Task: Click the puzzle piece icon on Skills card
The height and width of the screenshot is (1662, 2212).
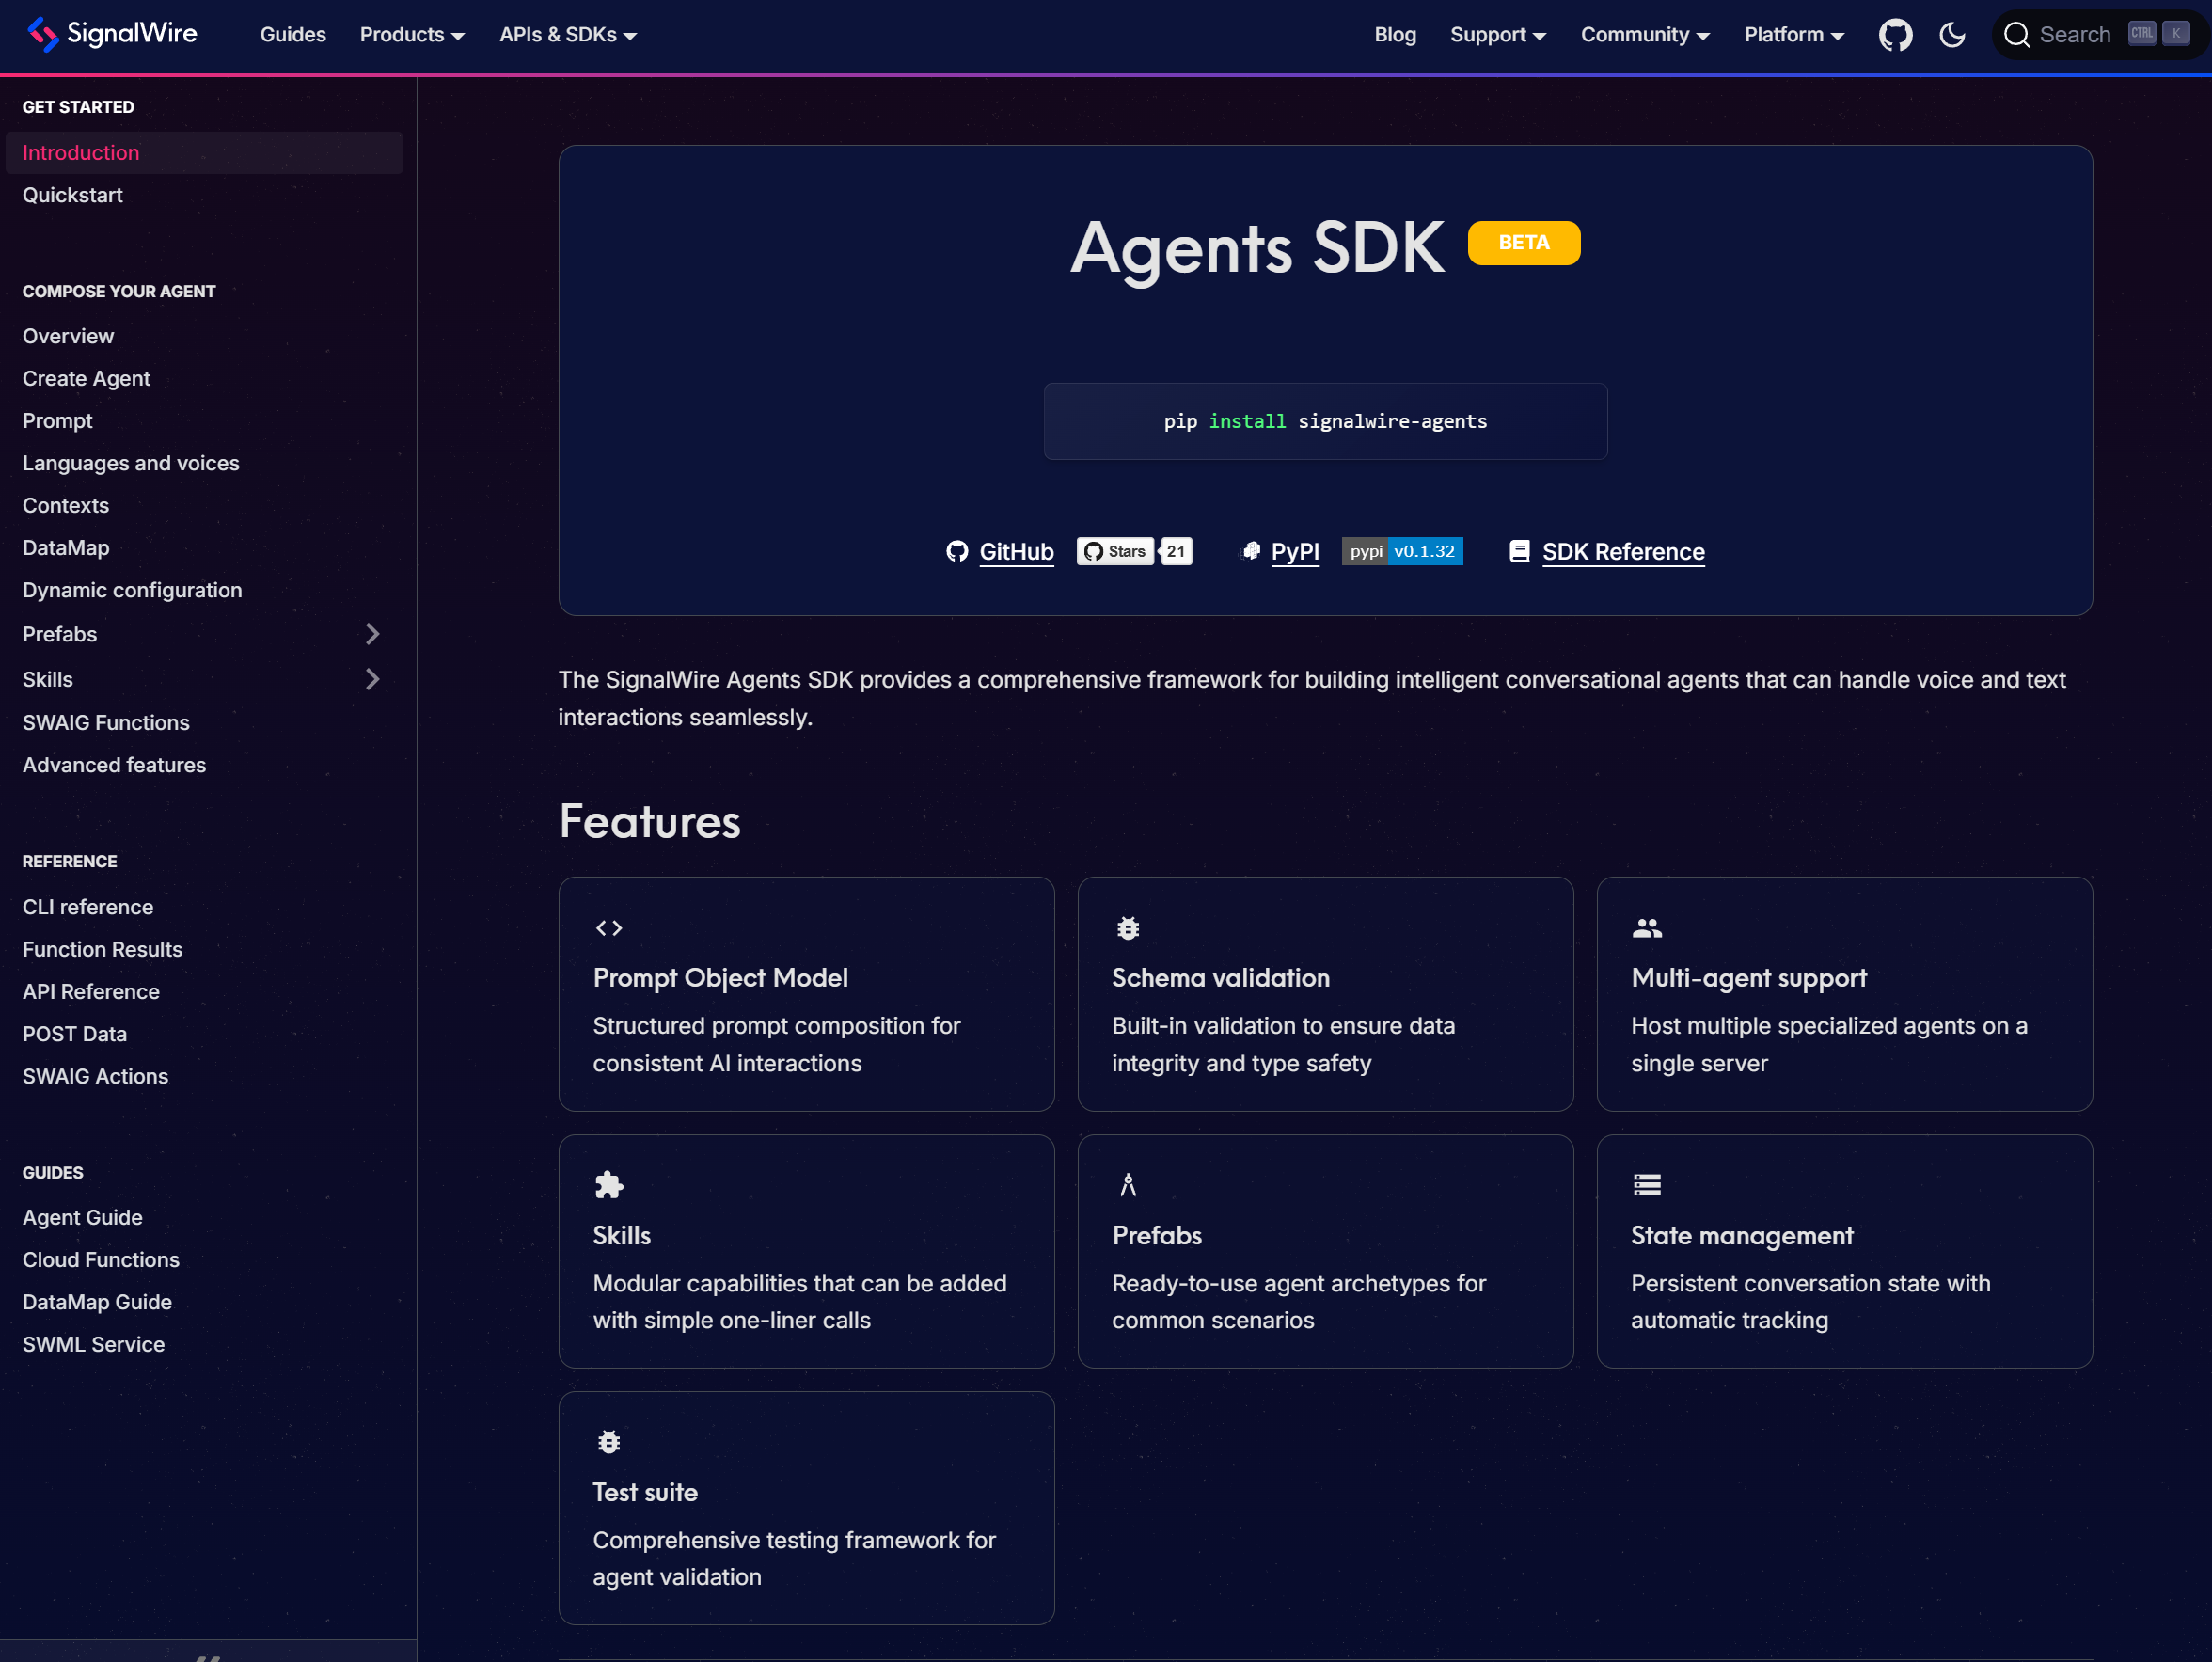Action: tap(609, 1185)
